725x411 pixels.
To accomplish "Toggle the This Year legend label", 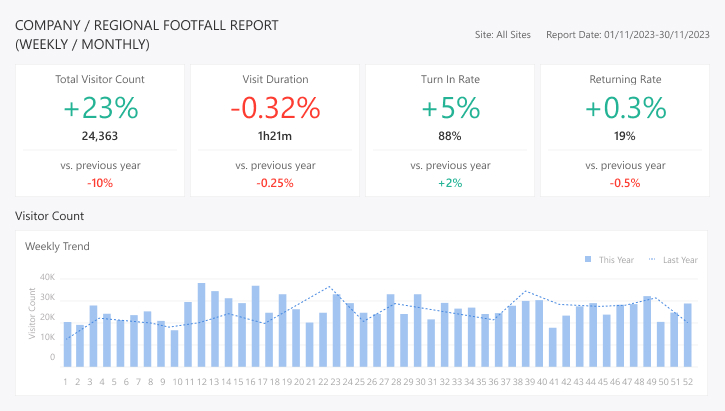I will (x=616, y=260).
